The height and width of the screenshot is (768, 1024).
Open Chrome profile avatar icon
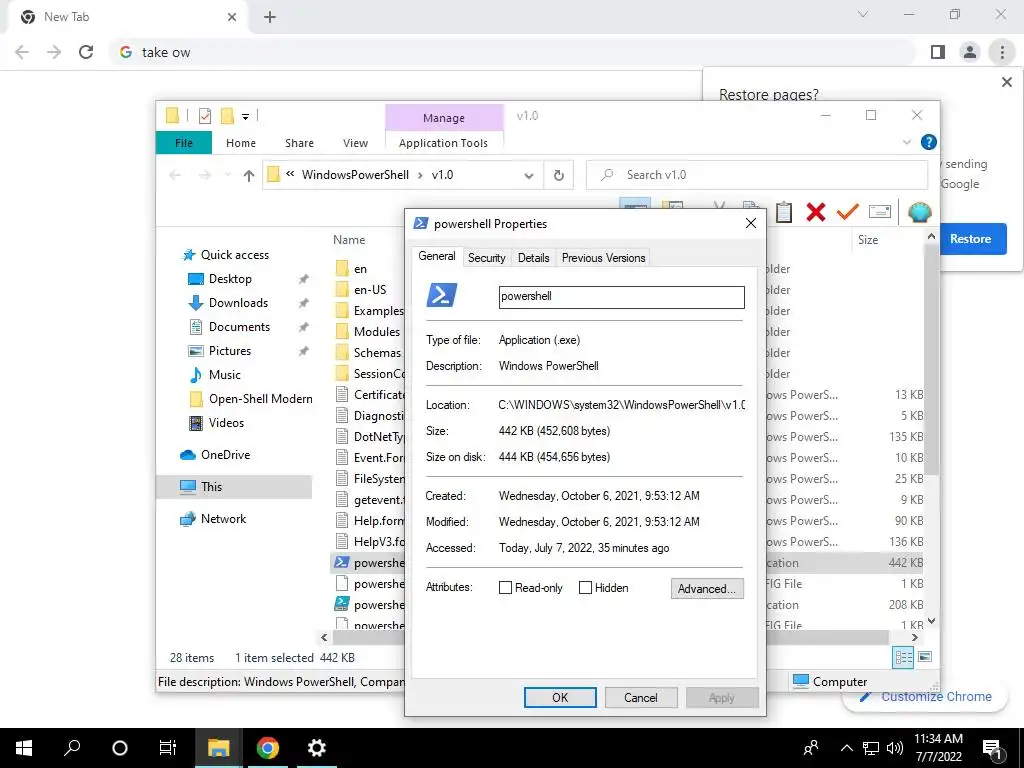(x=970, y=52)
